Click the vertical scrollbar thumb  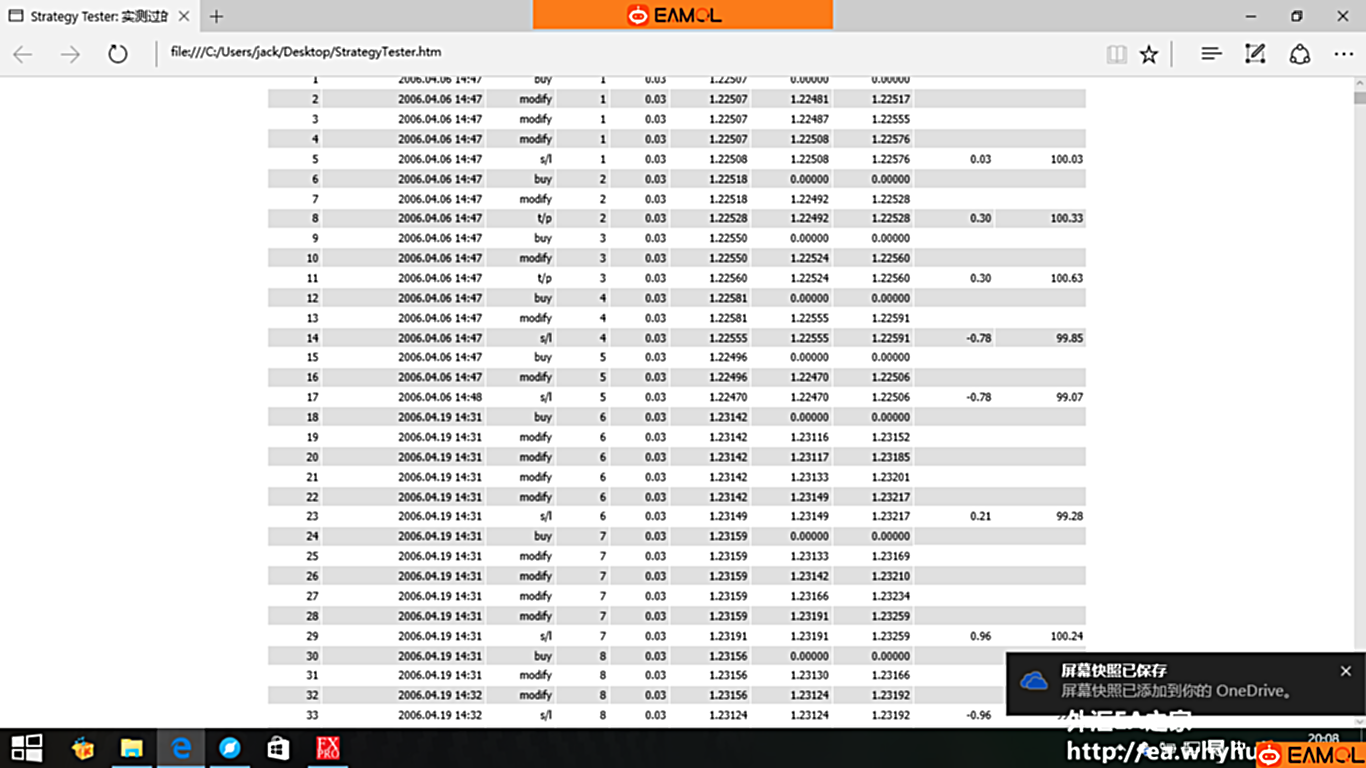[1359, 98]
